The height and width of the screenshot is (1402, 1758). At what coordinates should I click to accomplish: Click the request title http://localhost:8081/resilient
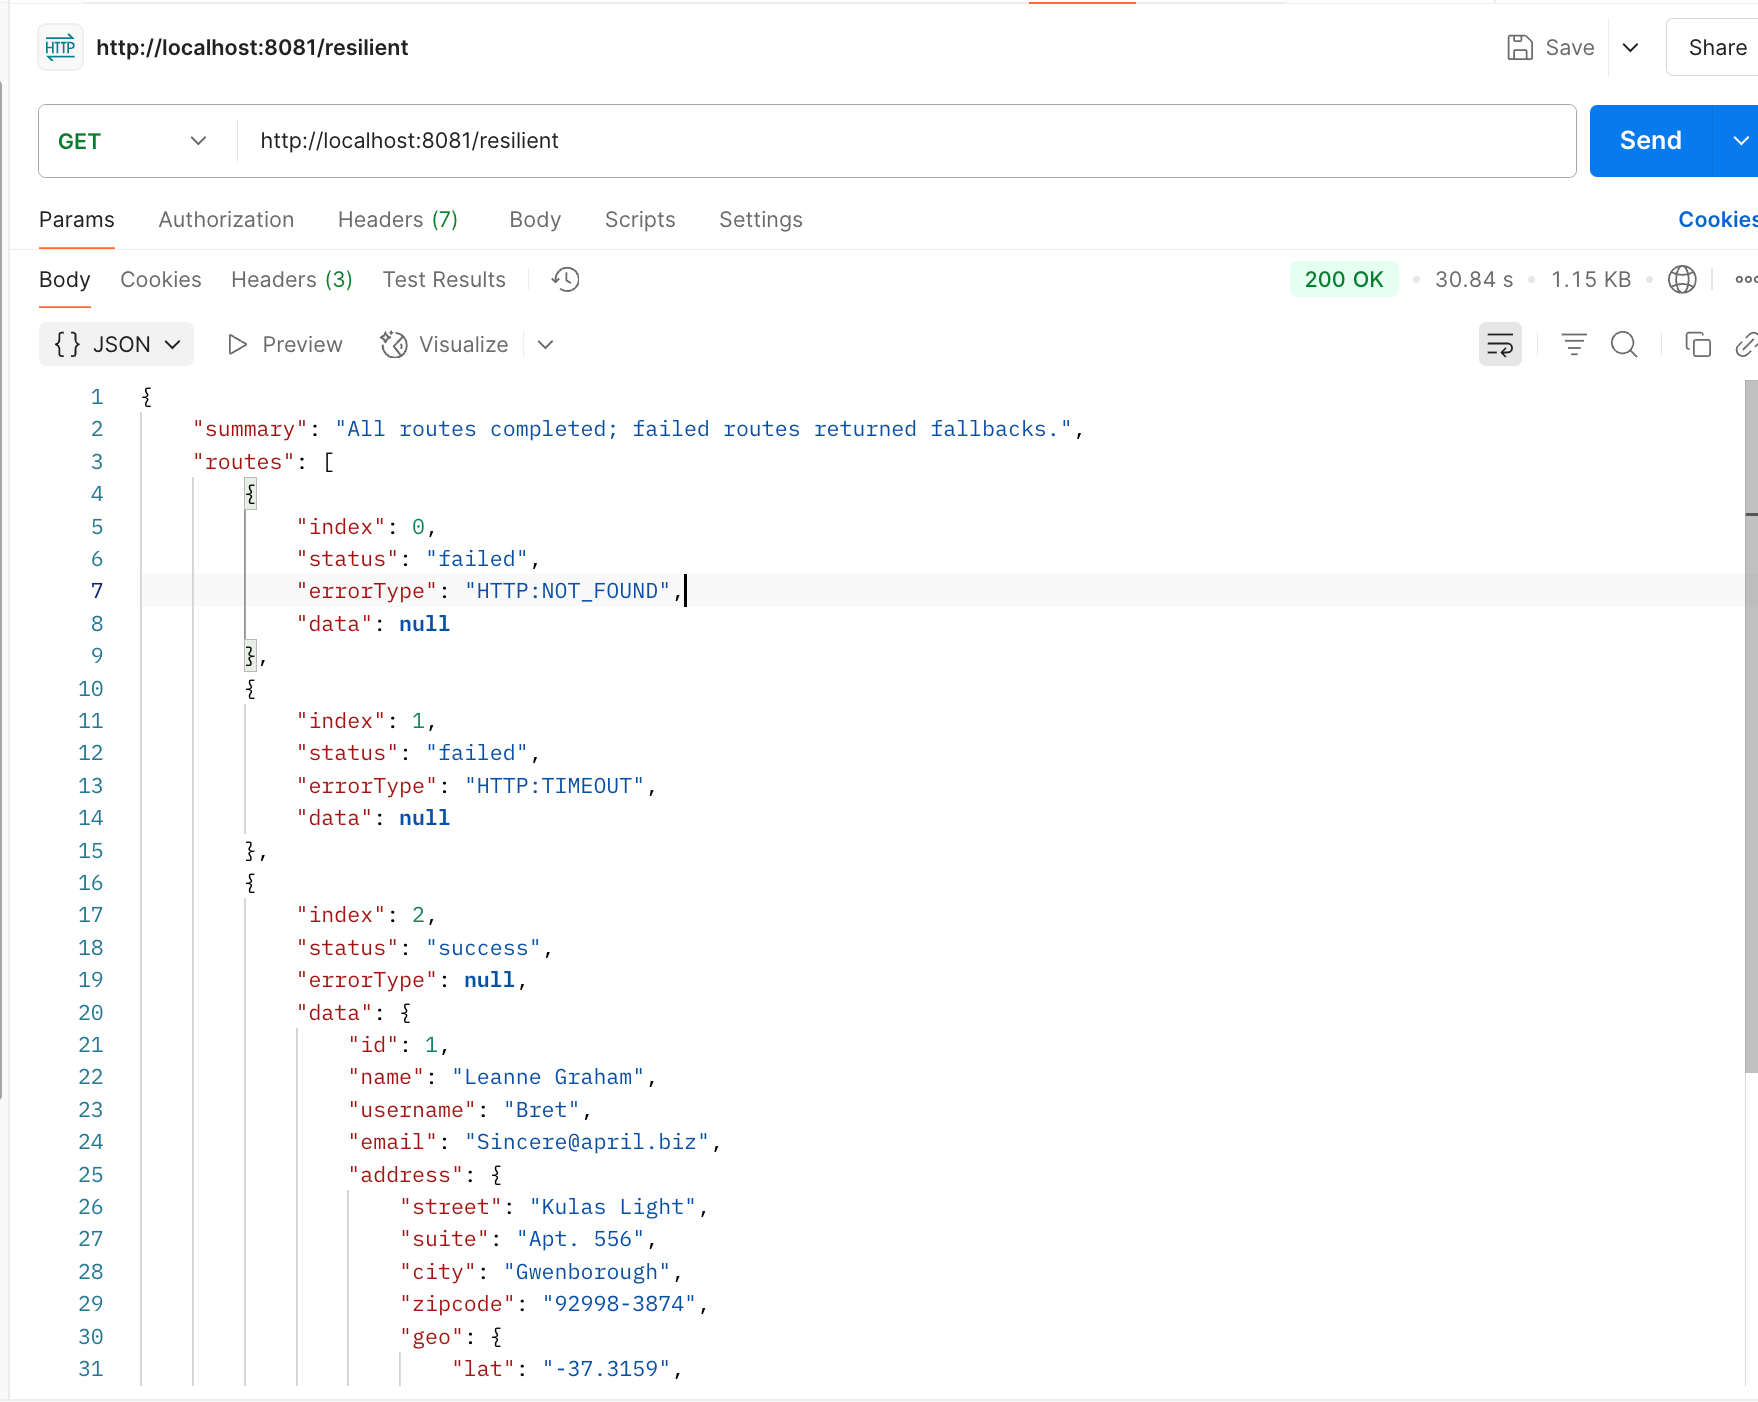(252, 47)
